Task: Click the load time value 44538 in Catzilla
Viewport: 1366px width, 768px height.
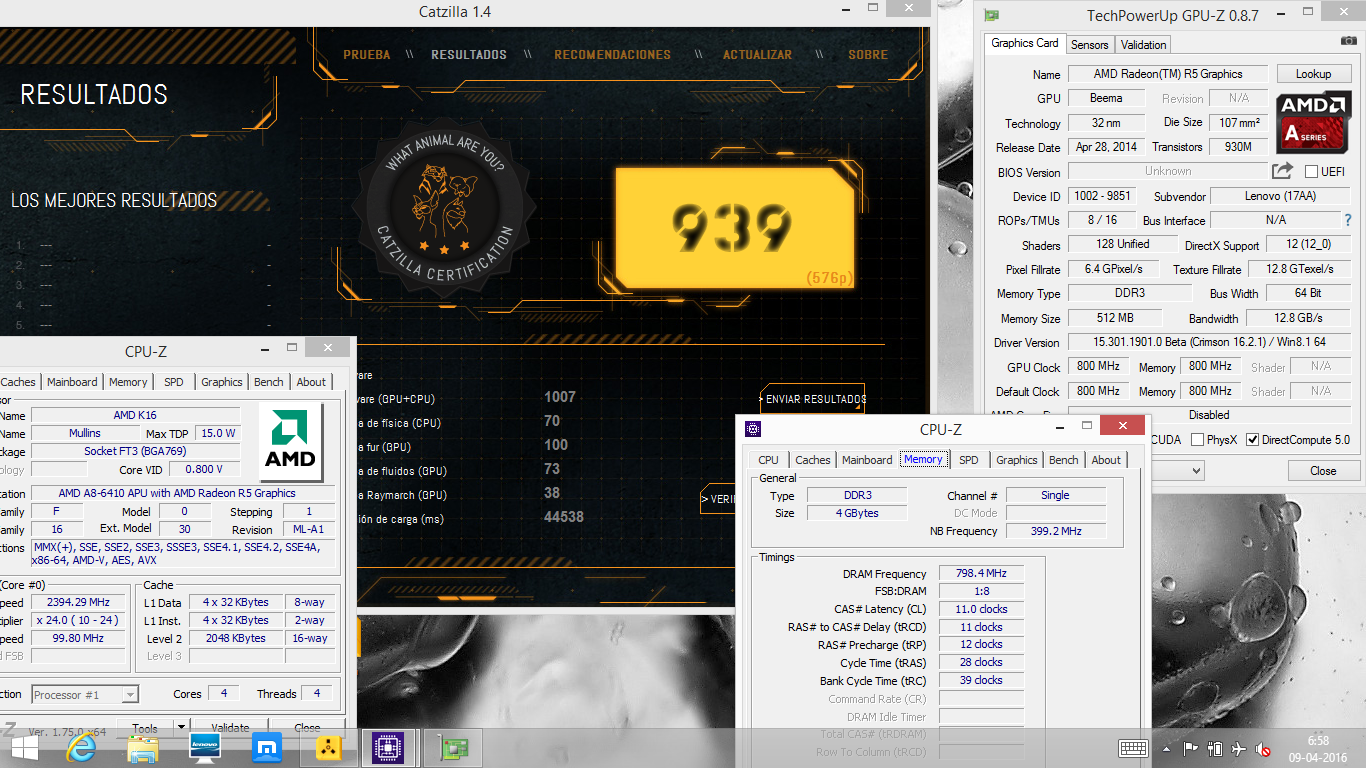Action: point(563,517)
